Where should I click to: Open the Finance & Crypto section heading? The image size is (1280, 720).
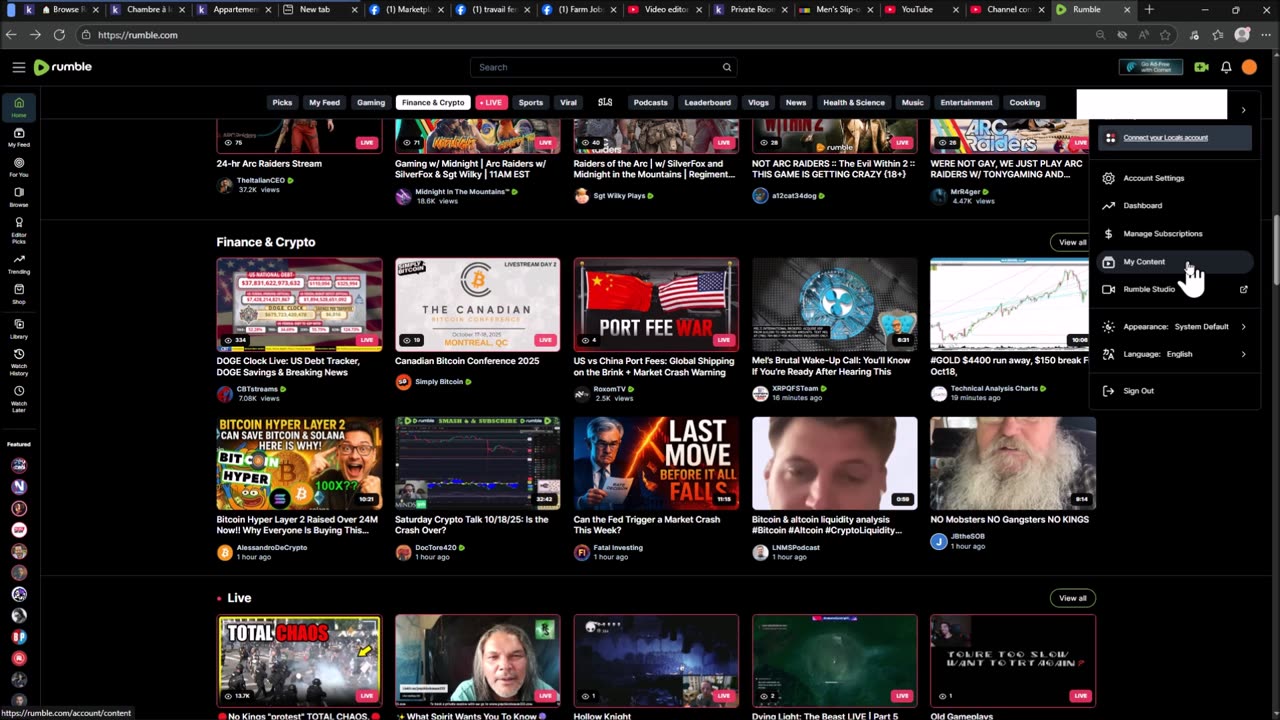(266, 242)
